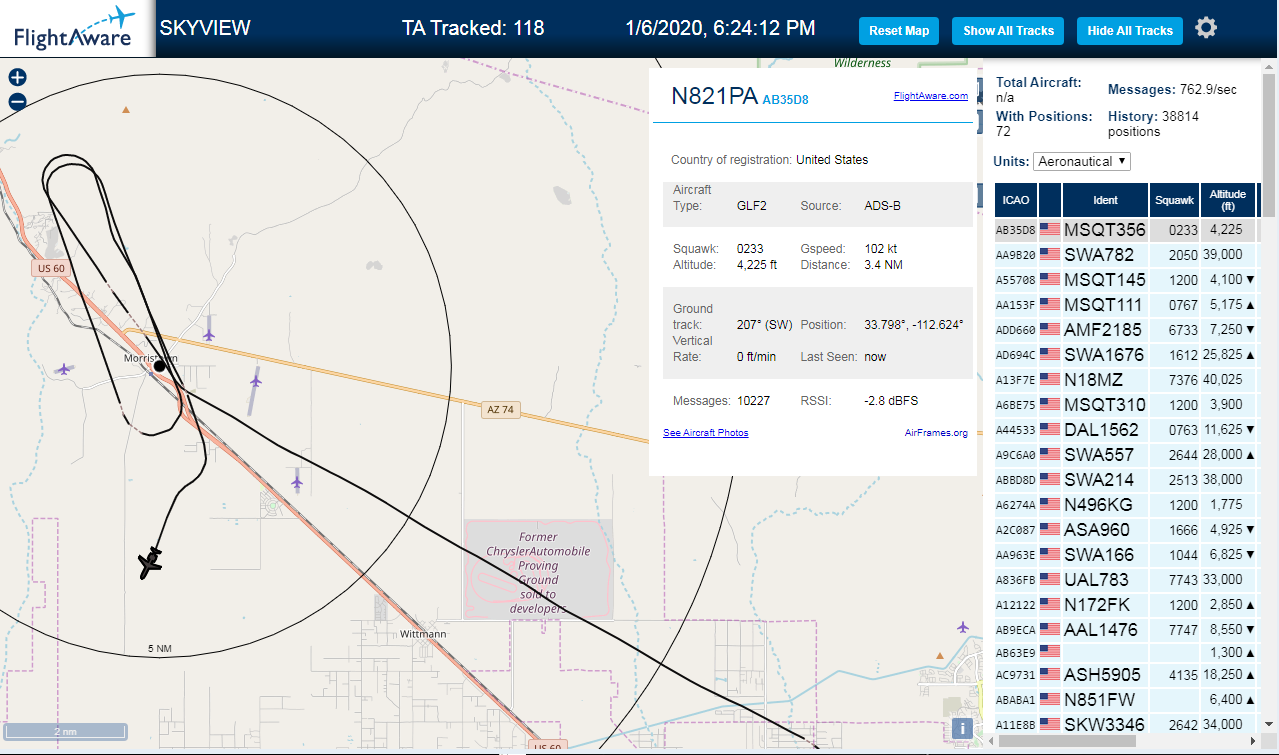The image size is (1279, 755).
Task: Click the Reset Map button
Action: tap(899, 31)
